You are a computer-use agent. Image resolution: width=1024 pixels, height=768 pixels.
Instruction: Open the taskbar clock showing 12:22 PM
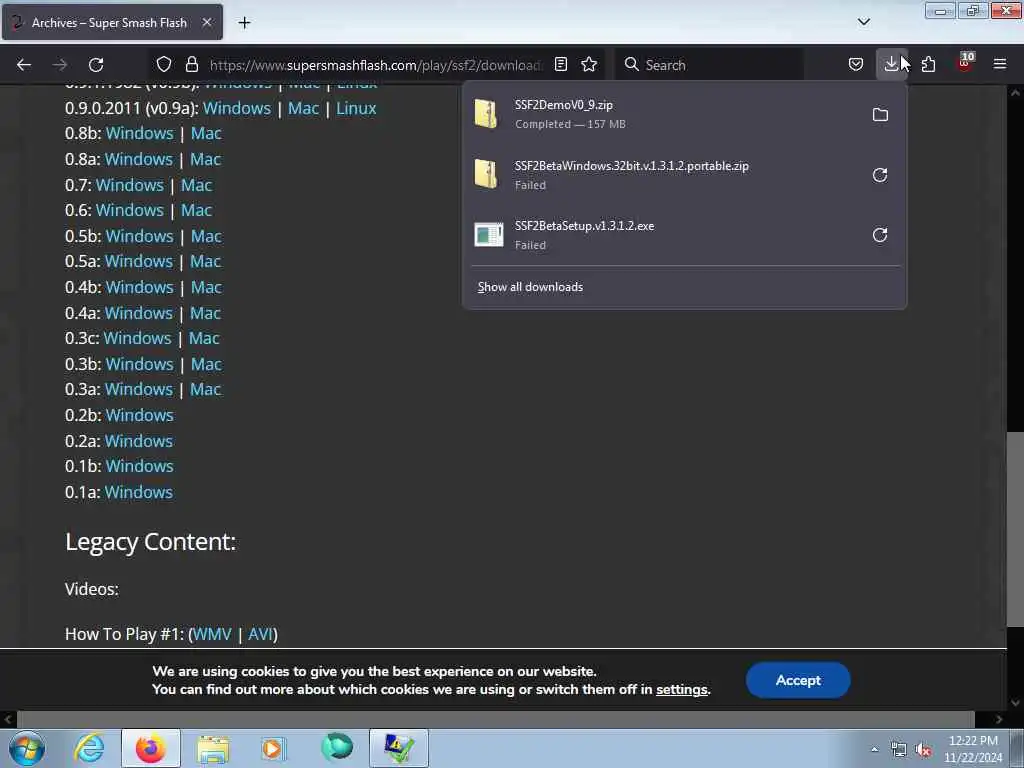click(x=973, y=749)
